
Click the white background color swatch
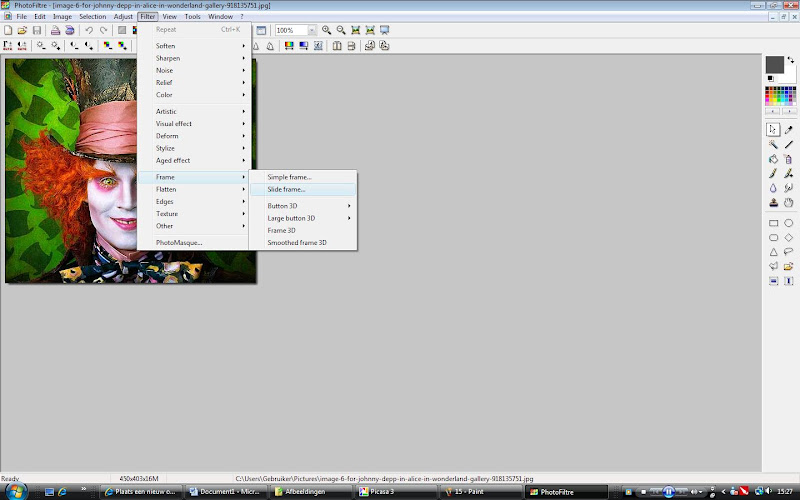[790, 76]
